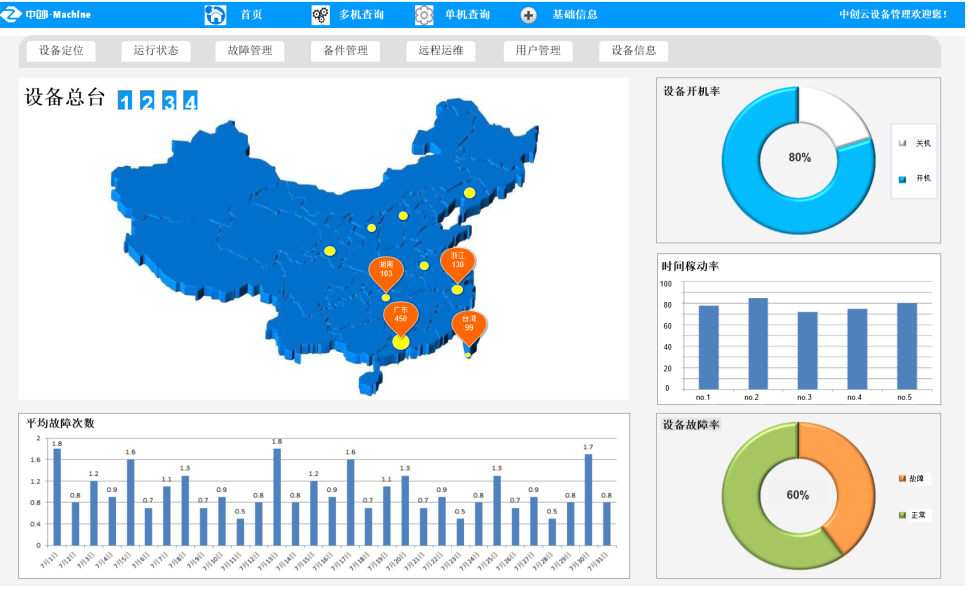
Task: Toggle the 开机 legend entry
Action: click(x=914, y=178)
